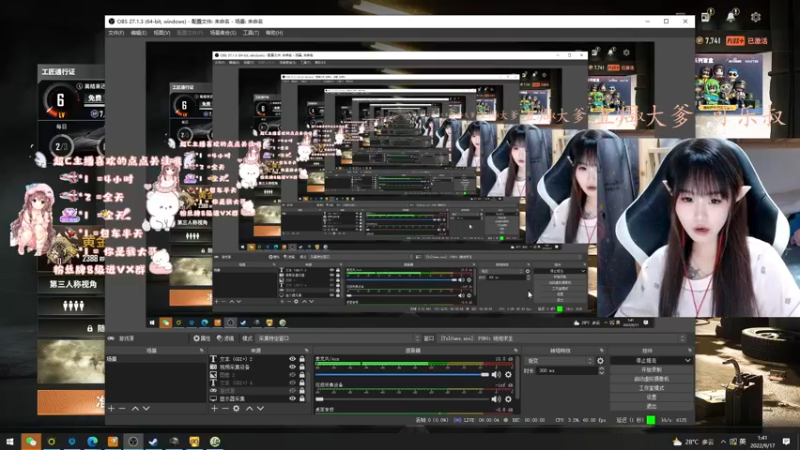Move scene down with arrow icon
Viewport: 800px width, 450px height.
coord(146,409)
